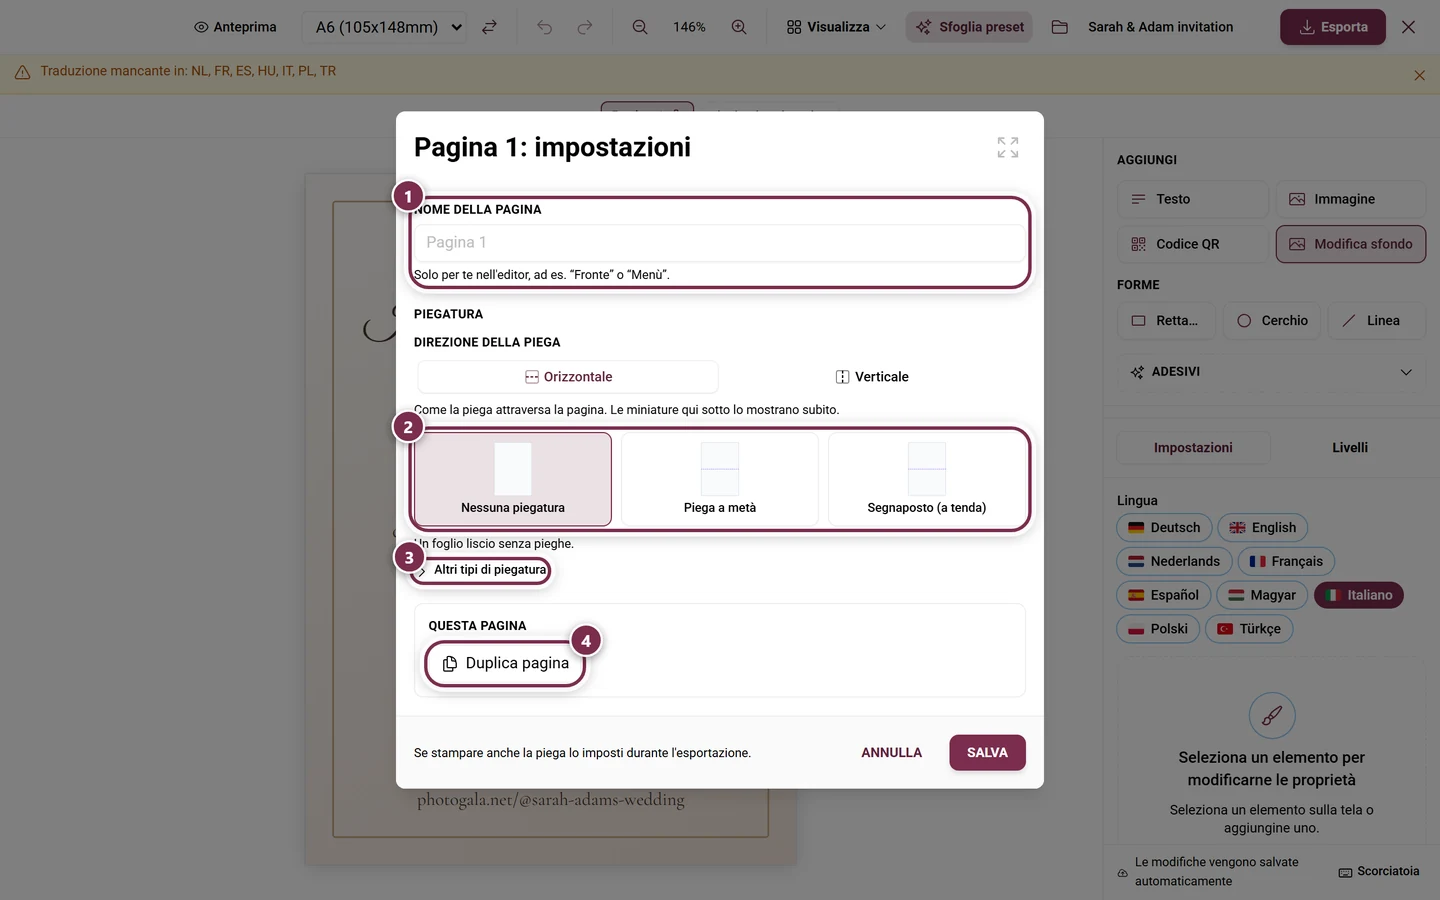Add a rectangle shape
Screen dimensions: 1440x900
point(1166,321)
